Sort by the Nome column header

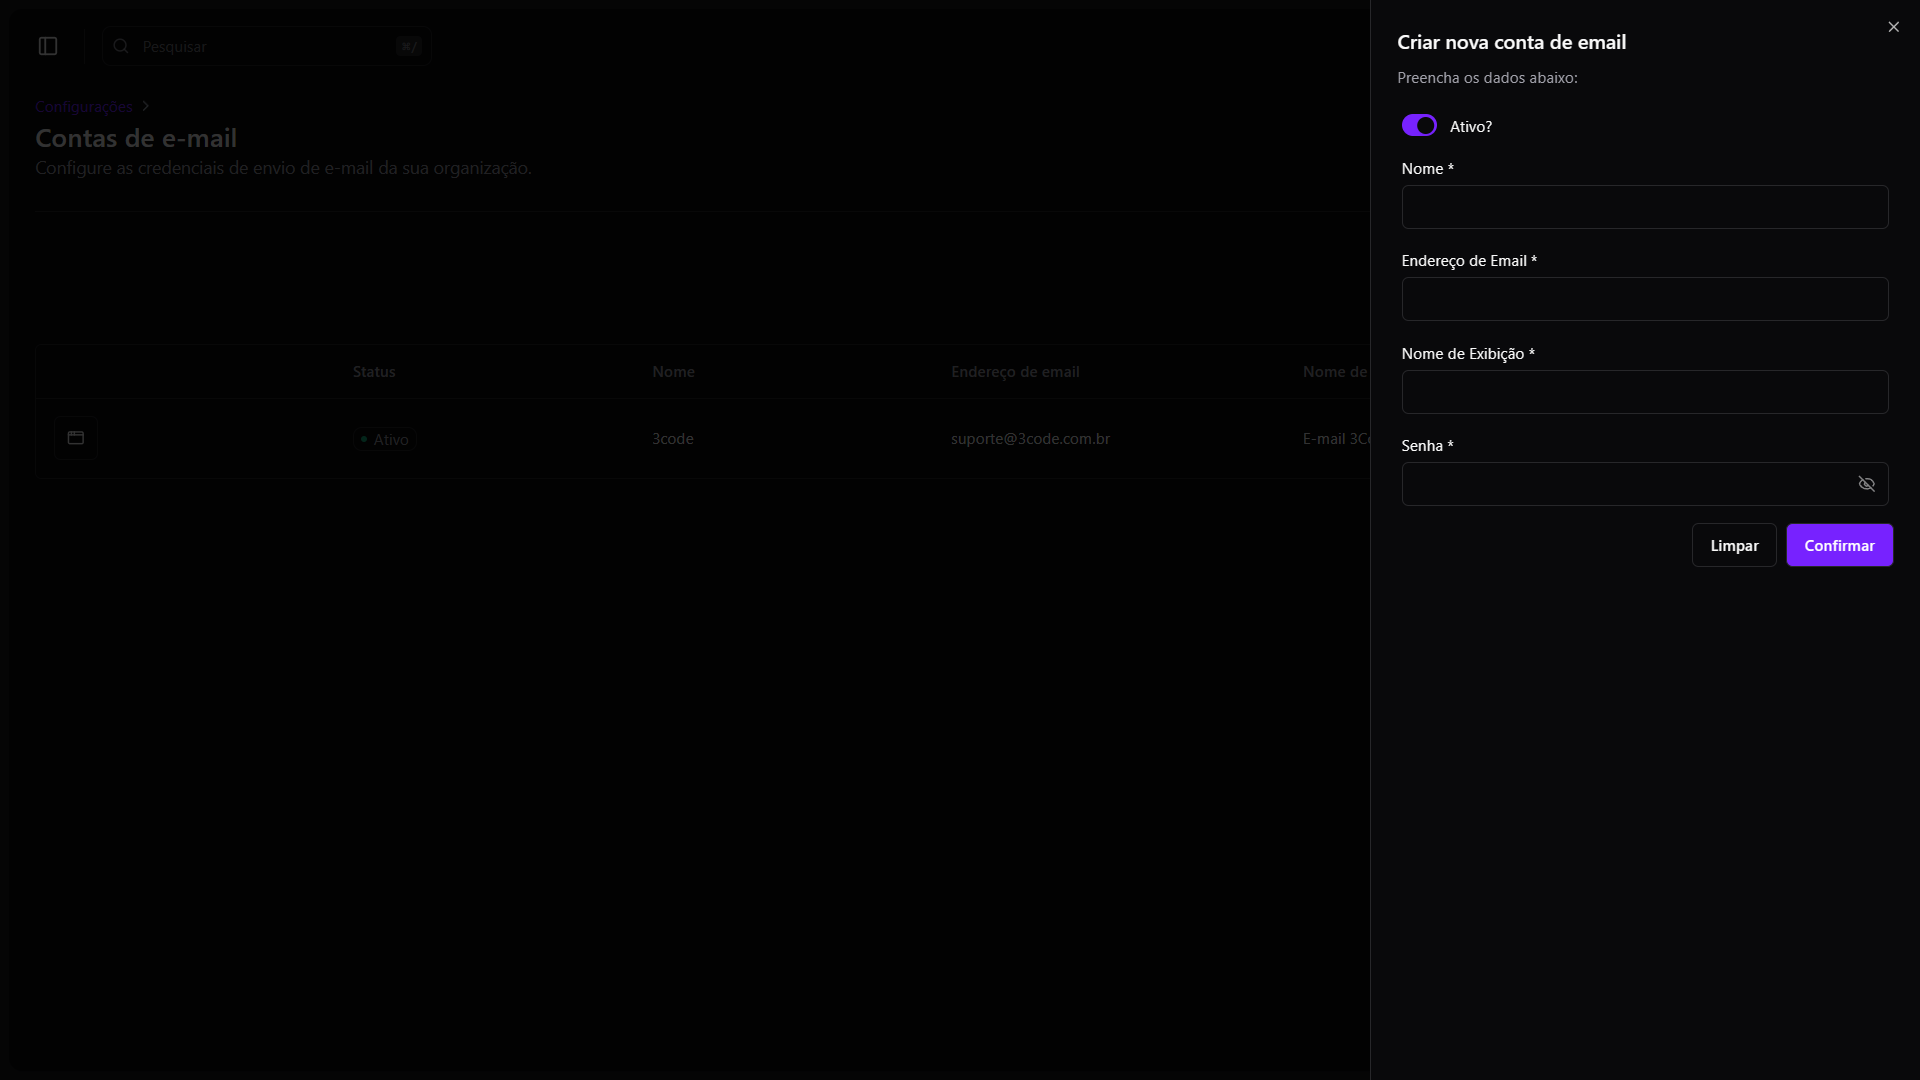(x=673, y=372)
